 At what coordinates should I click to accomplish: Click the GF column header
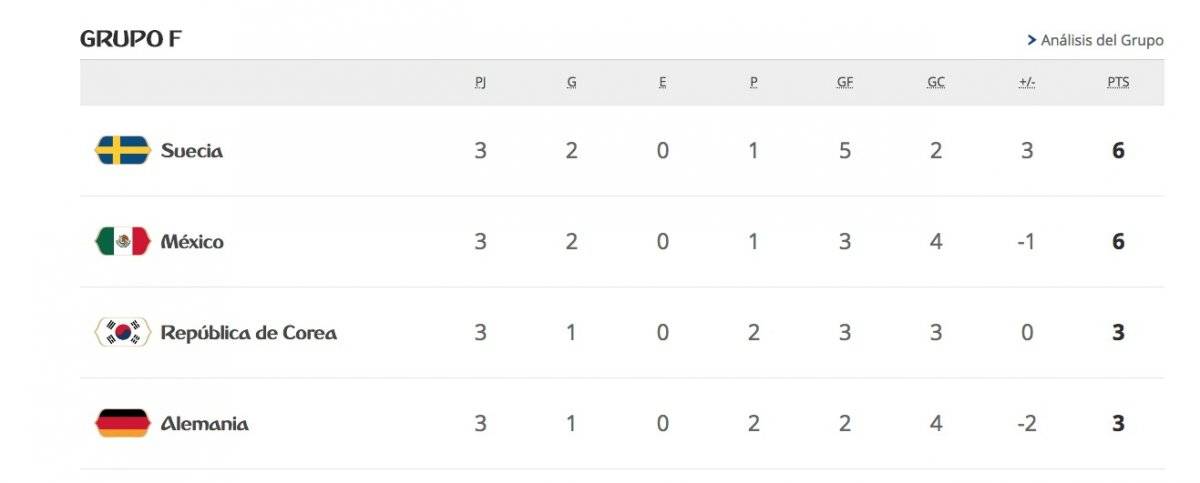845,83
